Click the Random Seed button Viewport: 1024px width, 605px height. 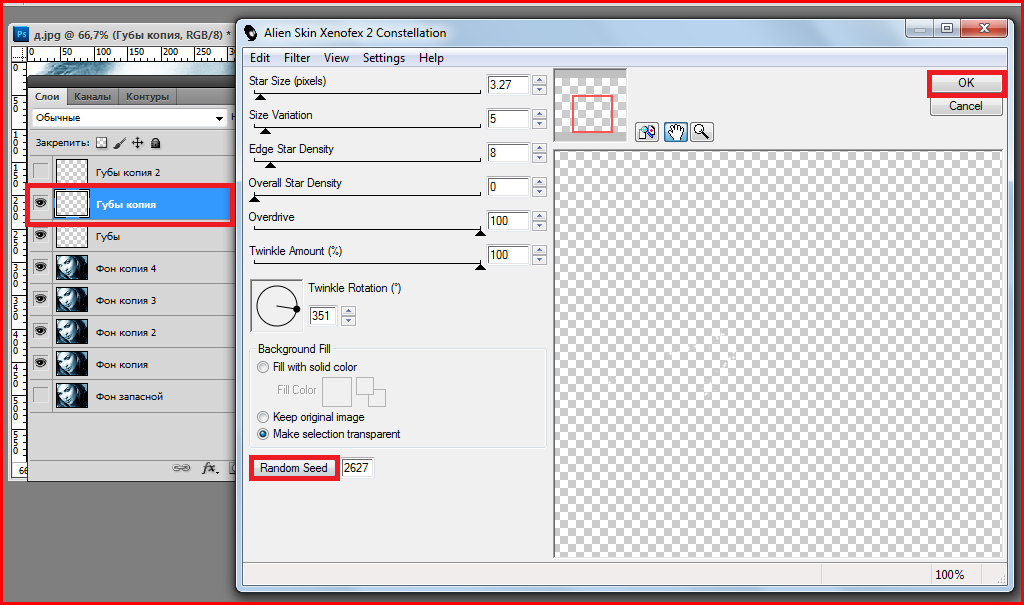click(x=294, y=468)
